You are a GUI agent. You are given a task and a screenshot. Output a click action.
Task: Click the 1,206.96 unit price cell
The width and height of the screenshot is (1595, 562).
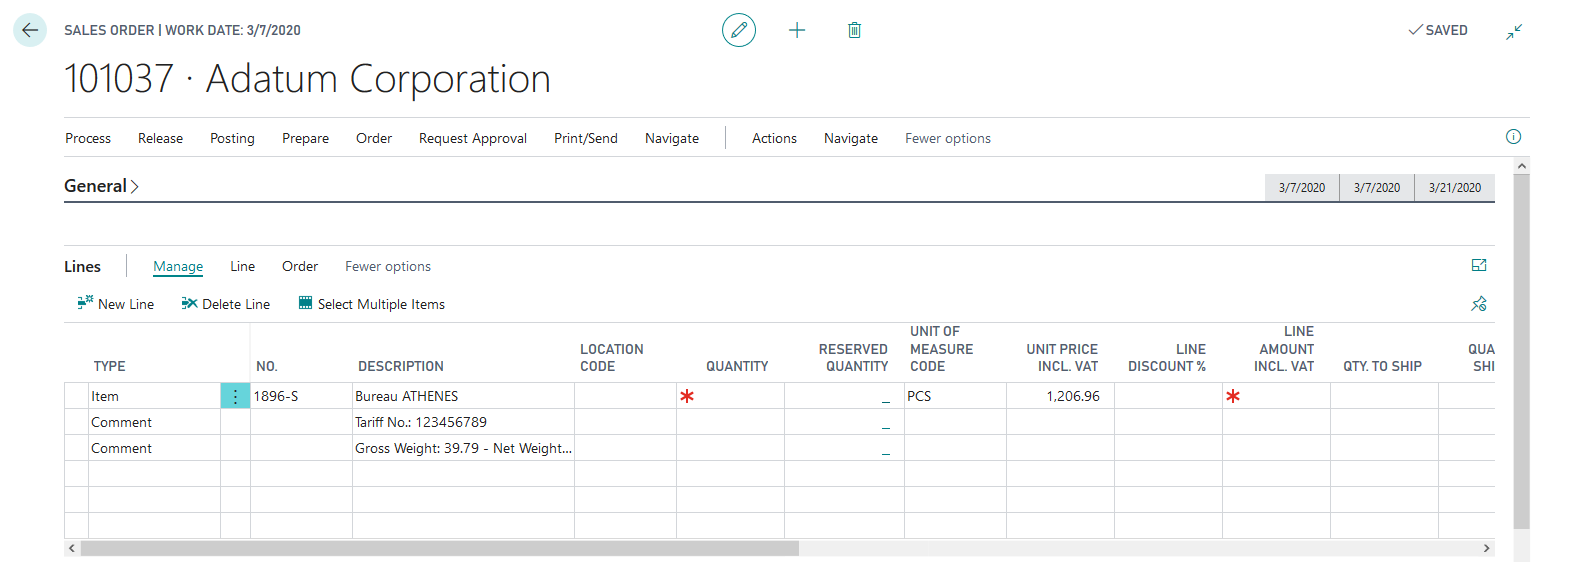tap(1060, 396)
